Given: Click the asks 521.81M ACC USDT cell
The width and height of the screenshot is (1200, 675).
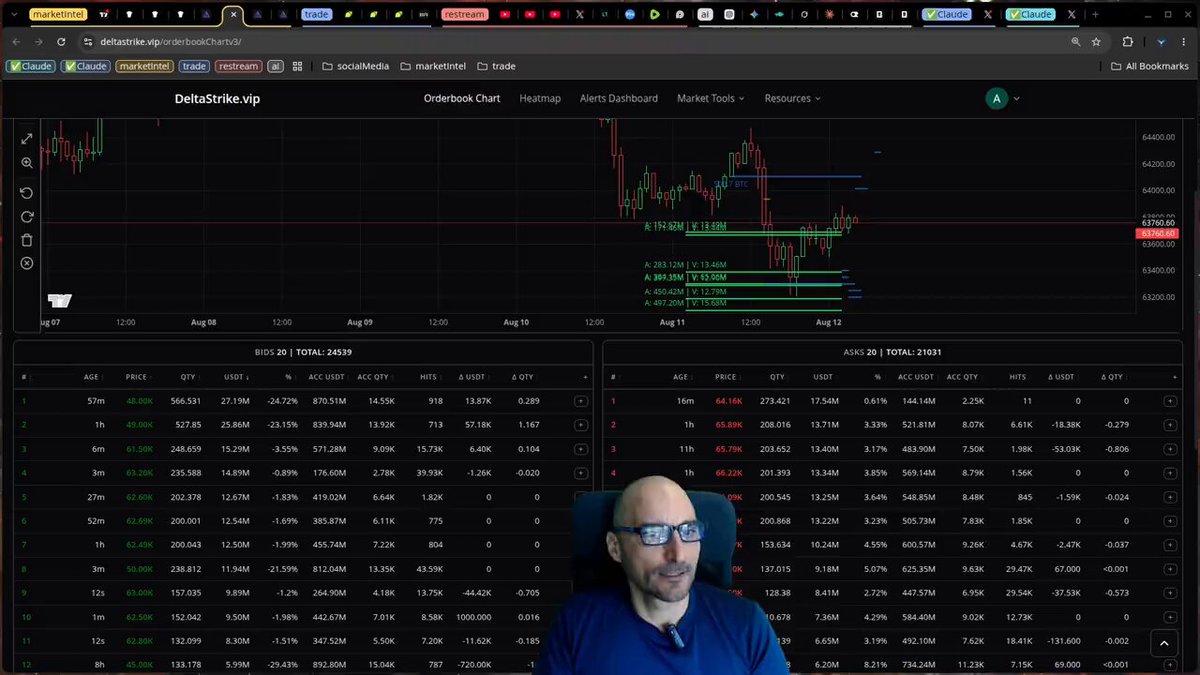Looking at the screenshot, I should [x=916, y=425].
